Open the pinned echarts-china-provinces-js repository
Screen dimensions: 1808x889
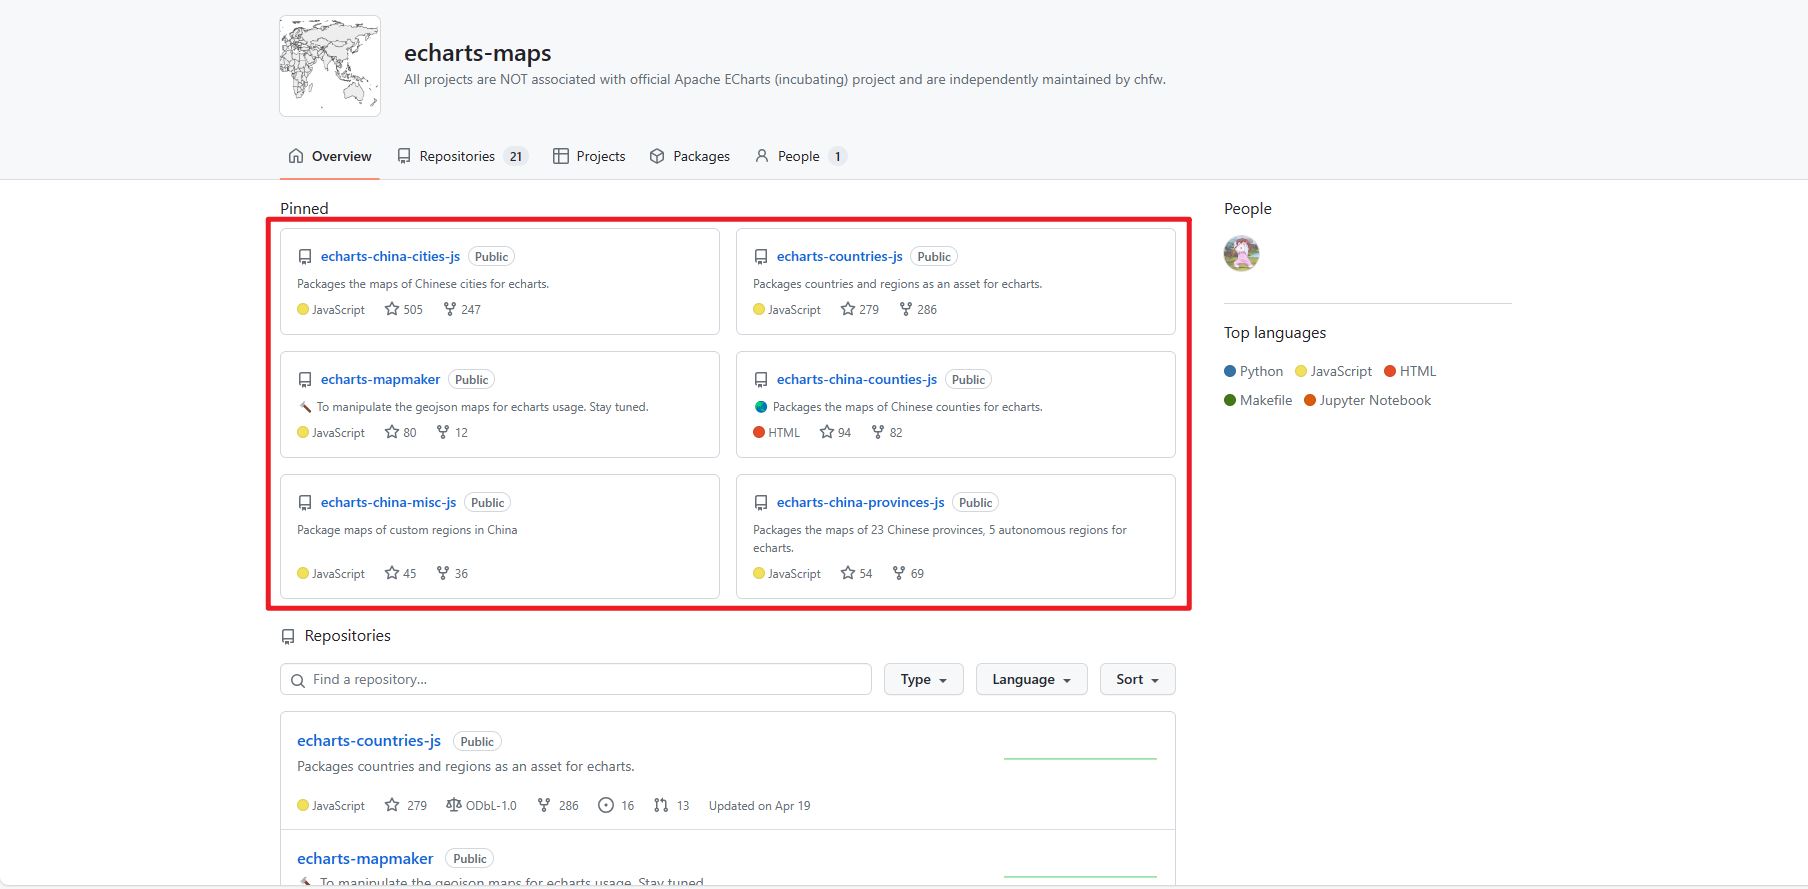[x=860, y=502]
